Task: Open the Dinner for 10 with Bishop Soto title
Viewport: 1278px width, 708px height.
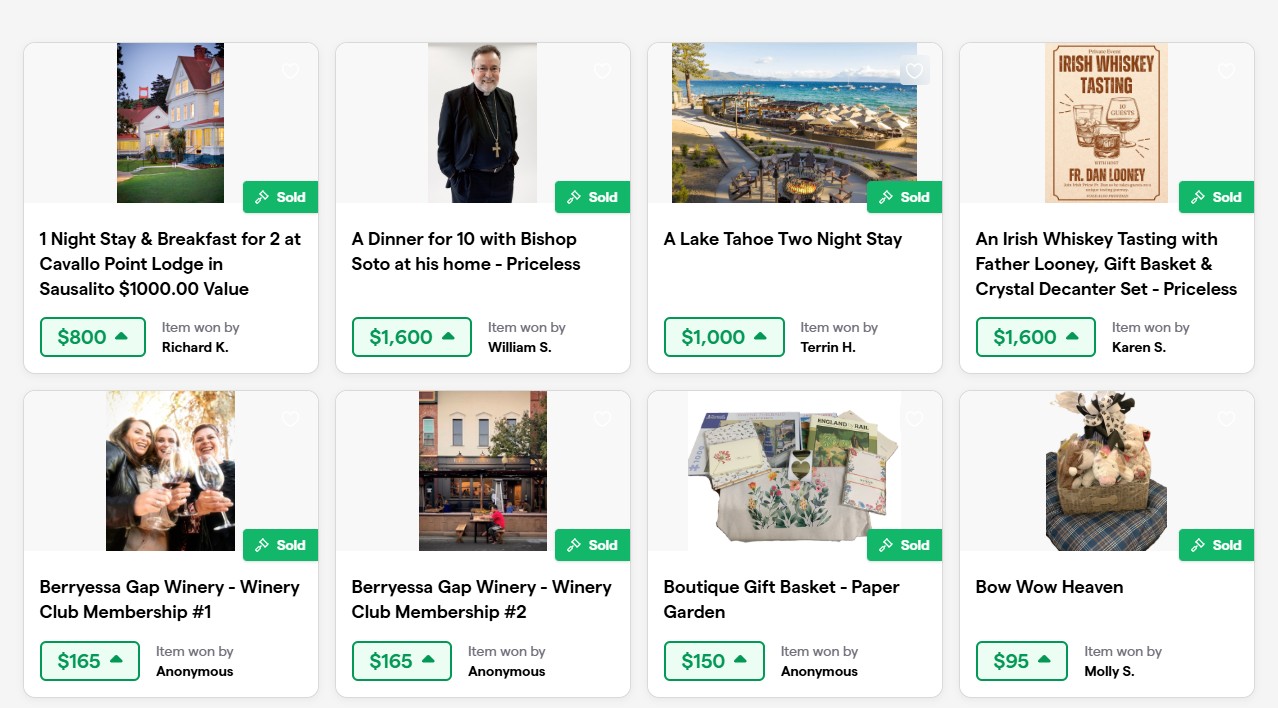Action: click(x=465, y=251)
